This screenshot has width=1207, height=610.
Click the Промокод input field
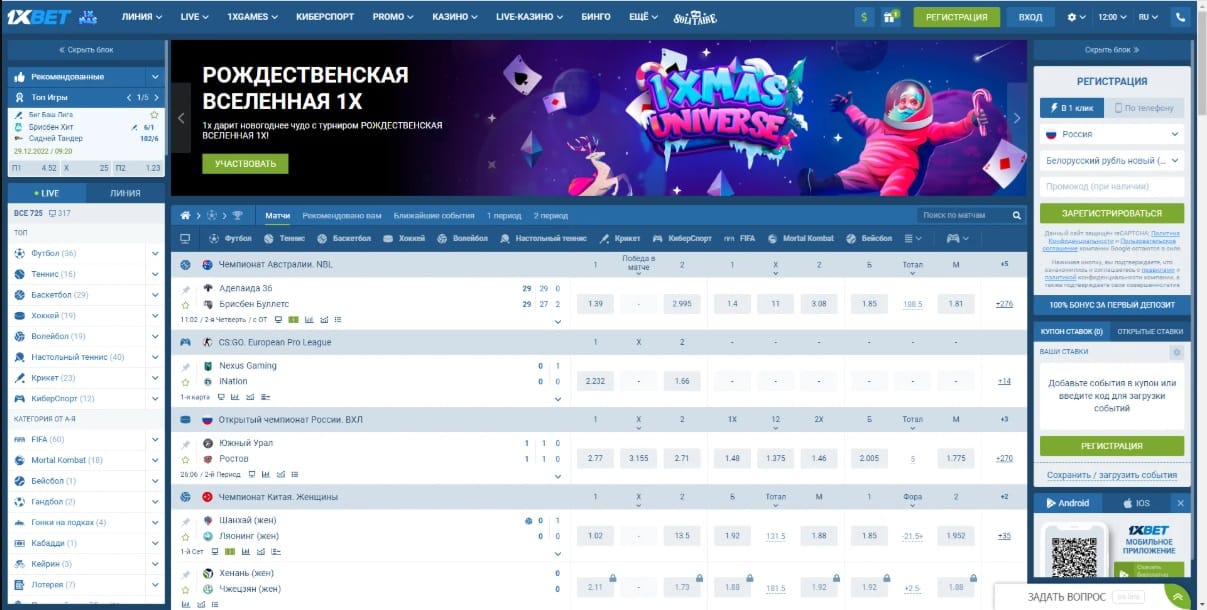pyautogui.click(x=1113, y=186)
